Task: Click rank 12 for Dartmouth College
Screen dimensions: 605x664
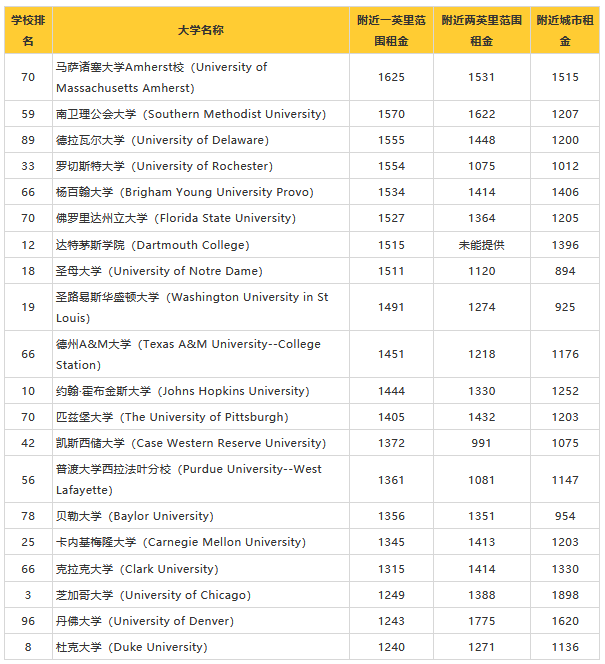Action: point(28,245)
